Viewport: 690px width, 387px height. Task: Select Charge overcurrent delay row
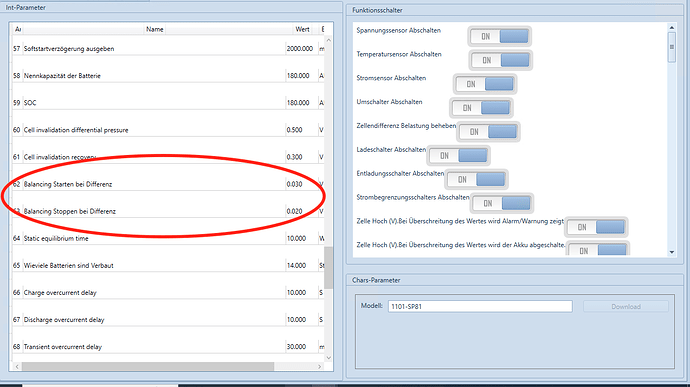(168, 292)
